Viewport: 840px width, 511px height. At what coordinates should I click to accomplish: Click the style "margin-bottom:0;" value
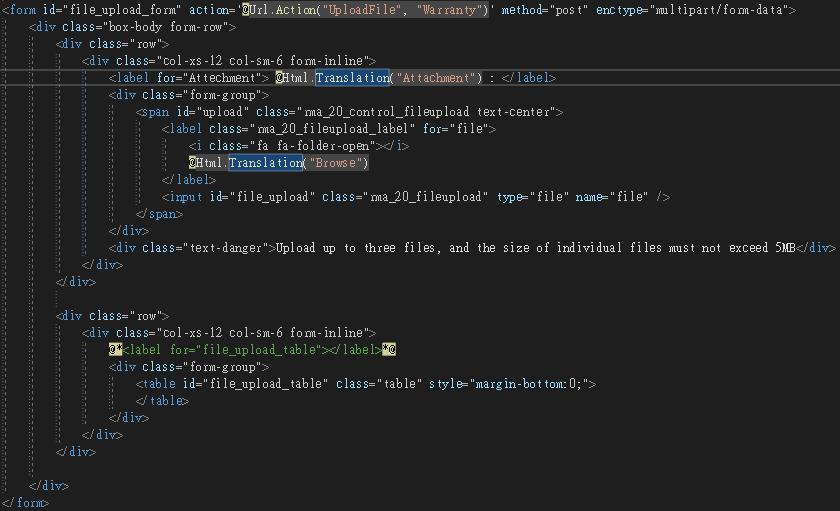[528, 384]
